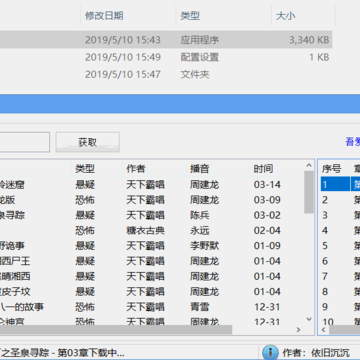Click the book list scroll-right arrow

click(x=298, y=330)
